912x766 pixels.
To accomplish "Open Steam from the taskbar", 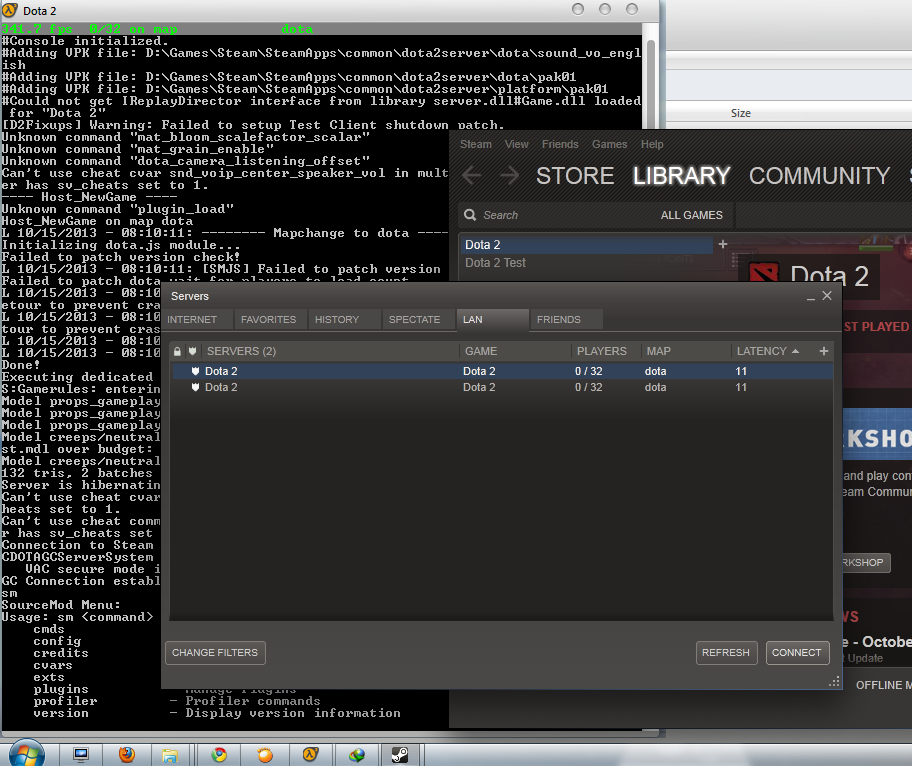I will click(401, 753).
